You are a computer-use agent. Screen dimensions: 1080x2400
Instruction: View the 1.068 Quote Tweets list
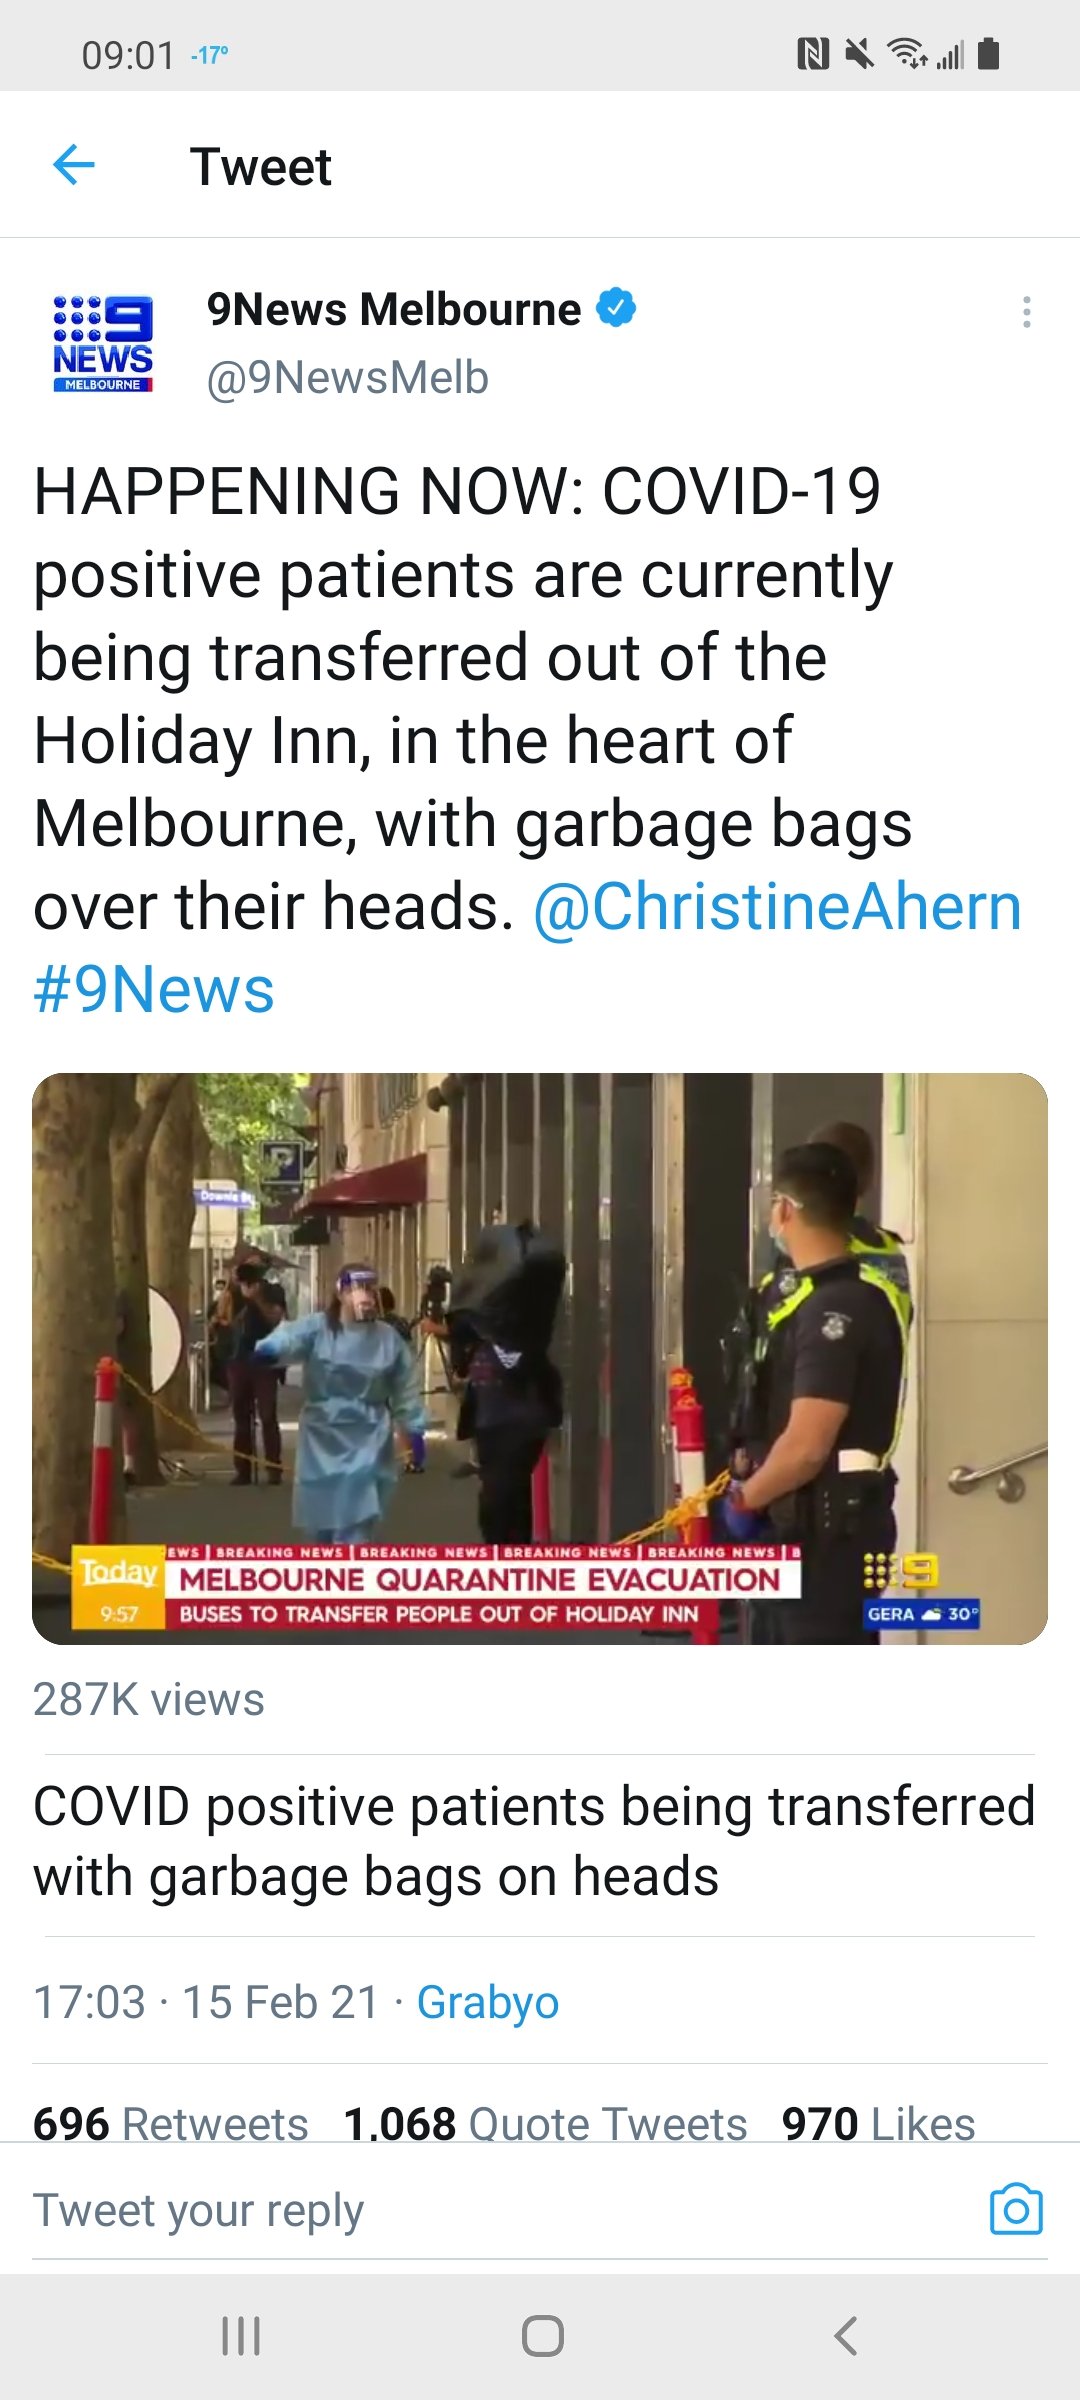545,2122
